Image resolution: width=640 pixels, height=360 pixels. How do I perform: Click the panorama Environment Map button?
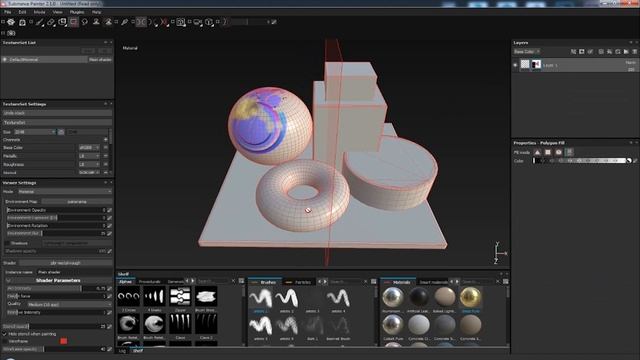[77, 202]
